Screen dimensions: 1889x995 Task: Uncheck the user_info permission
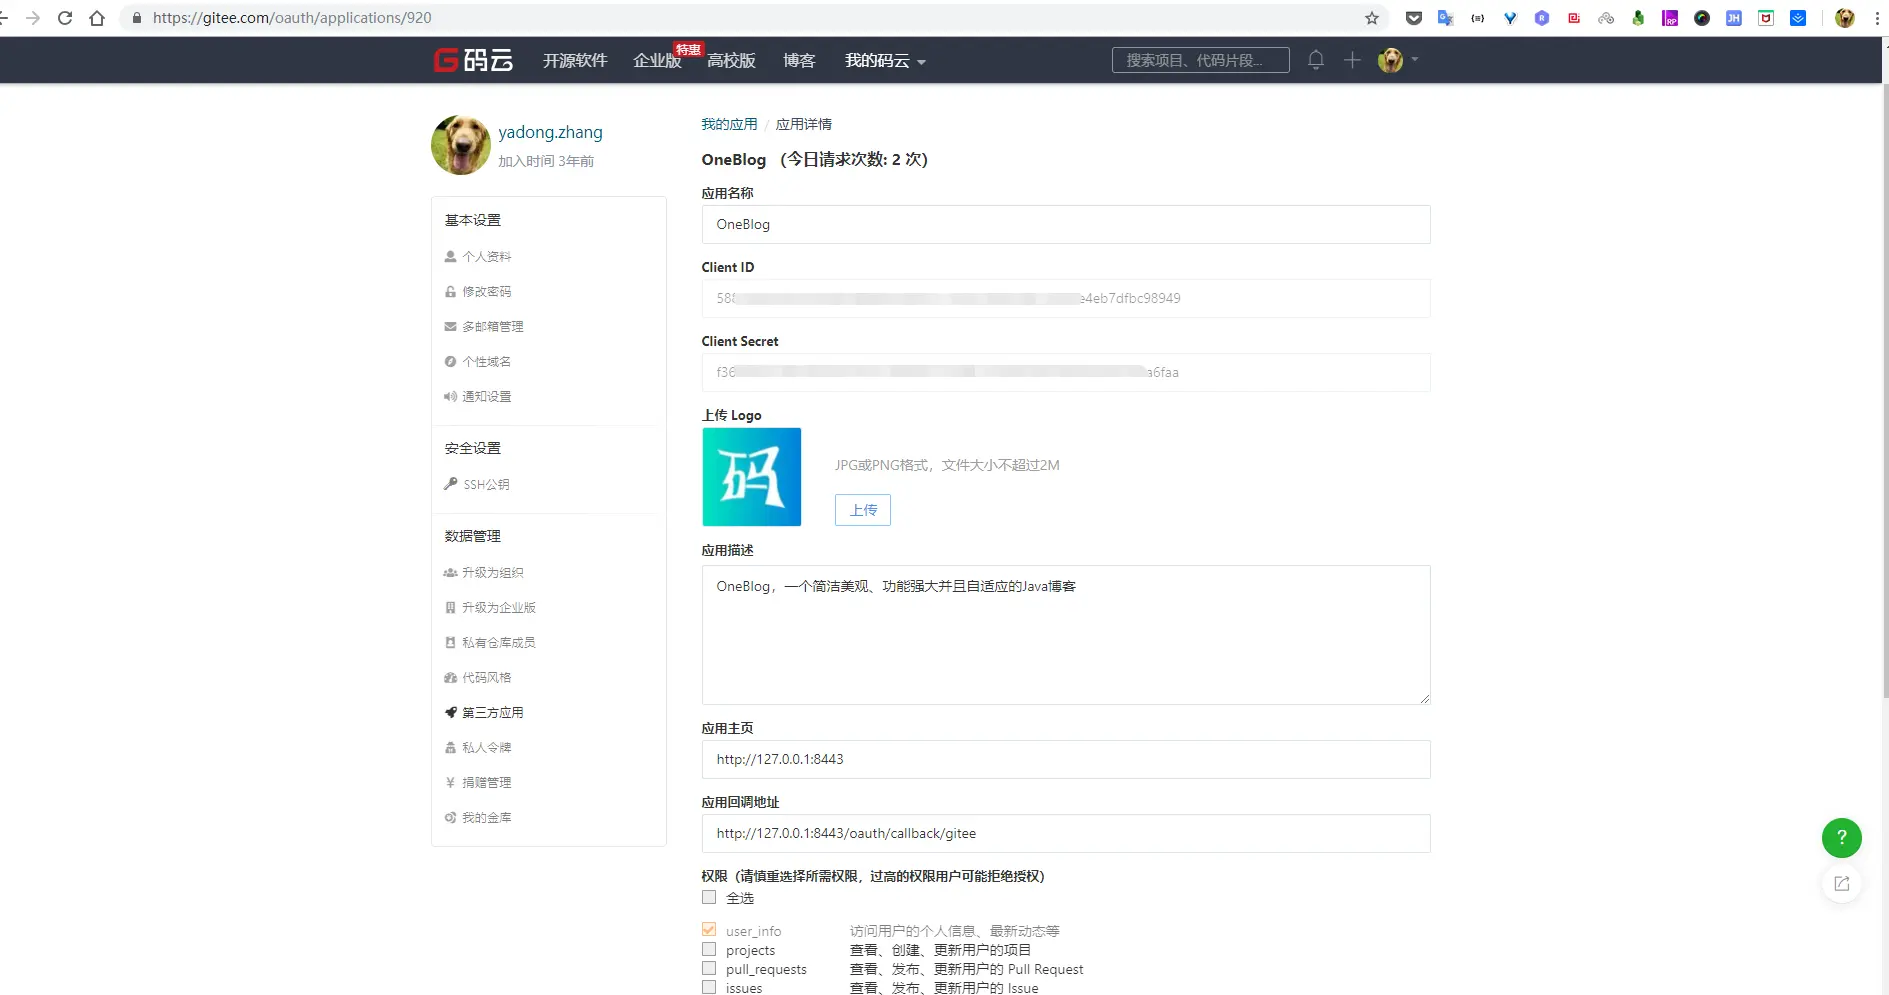(x=708, y=929)
